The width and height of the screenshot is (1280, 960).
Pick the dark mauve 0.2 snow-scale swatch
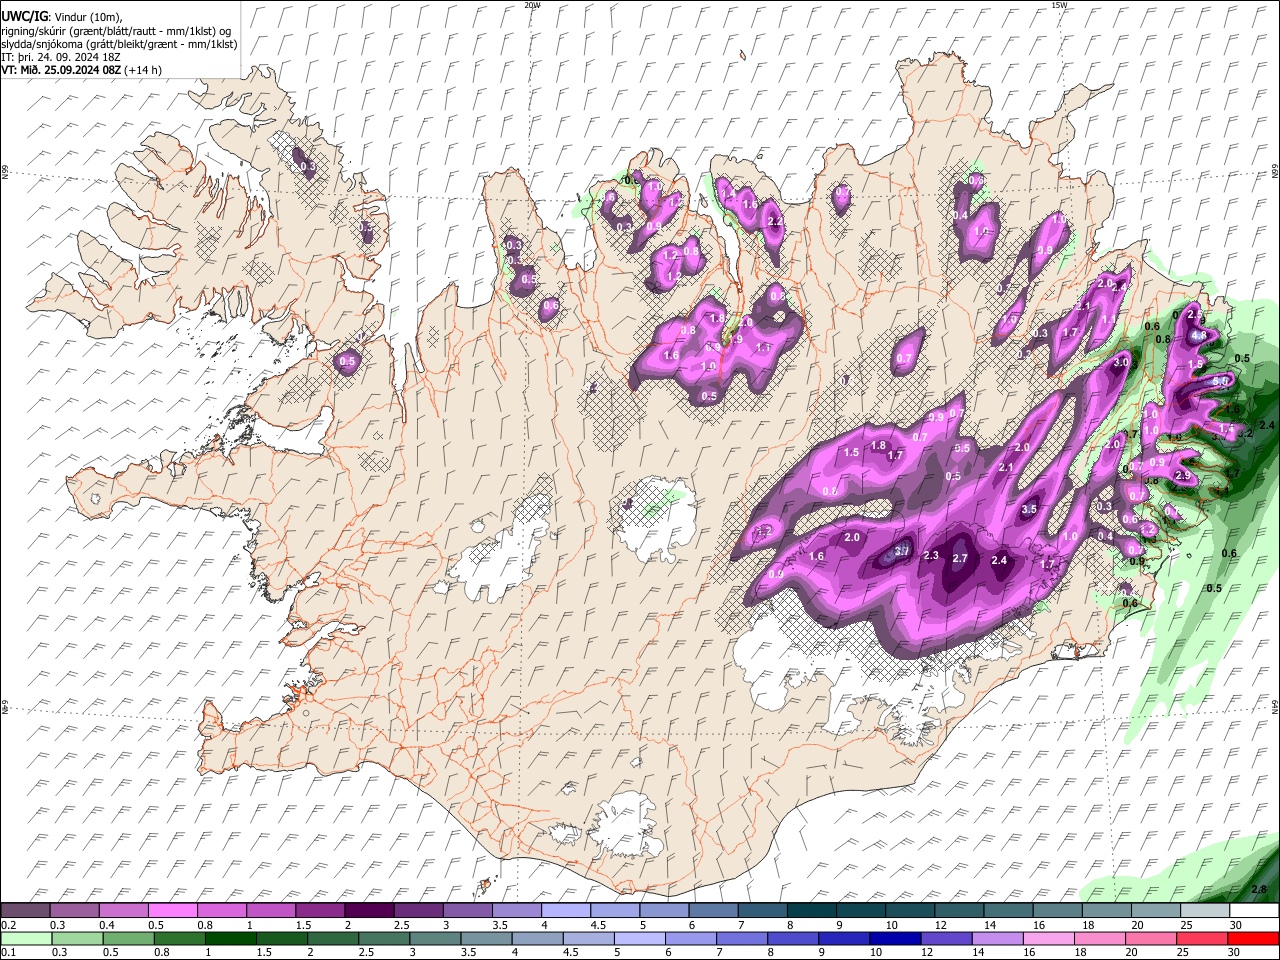pos(24,911)
